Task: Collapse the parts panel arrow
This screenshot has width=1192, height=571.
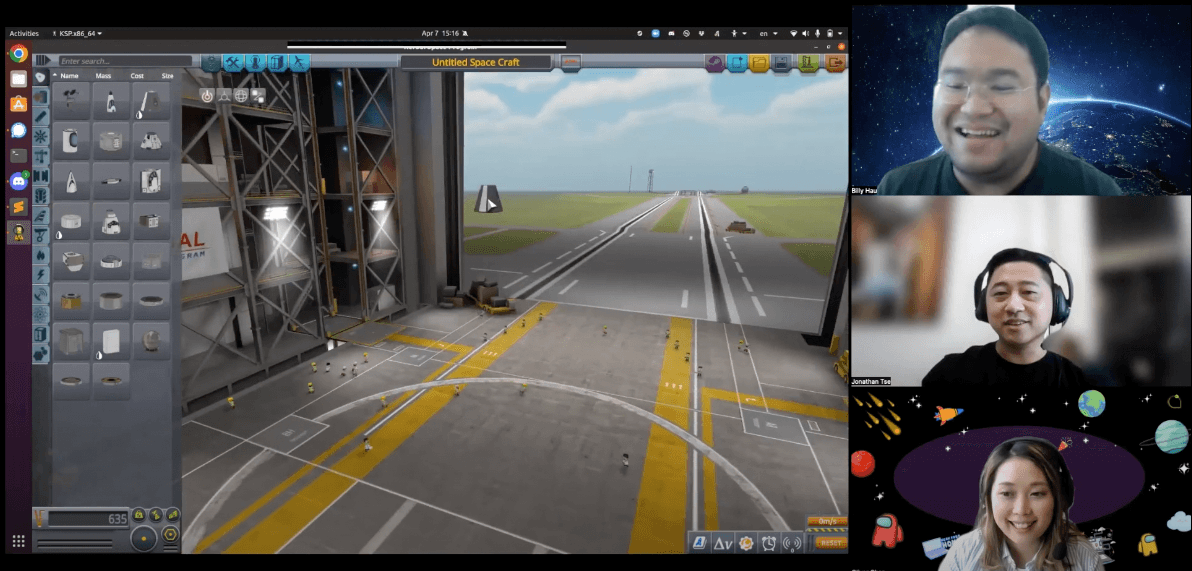Action: click(42, 62)
